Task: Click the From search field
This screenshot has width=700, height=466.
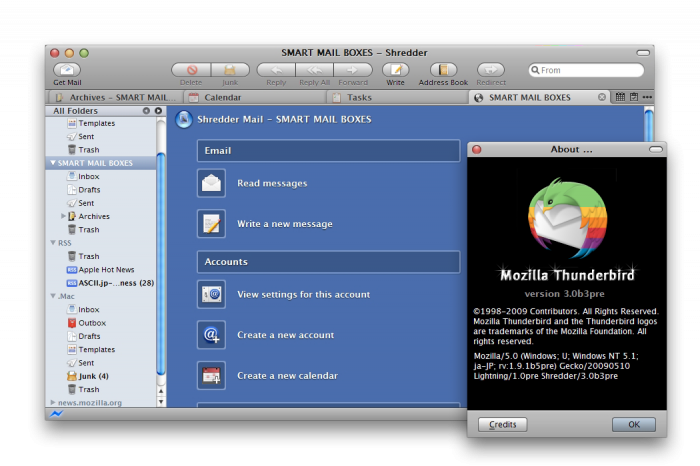Action: click(587, 70)
